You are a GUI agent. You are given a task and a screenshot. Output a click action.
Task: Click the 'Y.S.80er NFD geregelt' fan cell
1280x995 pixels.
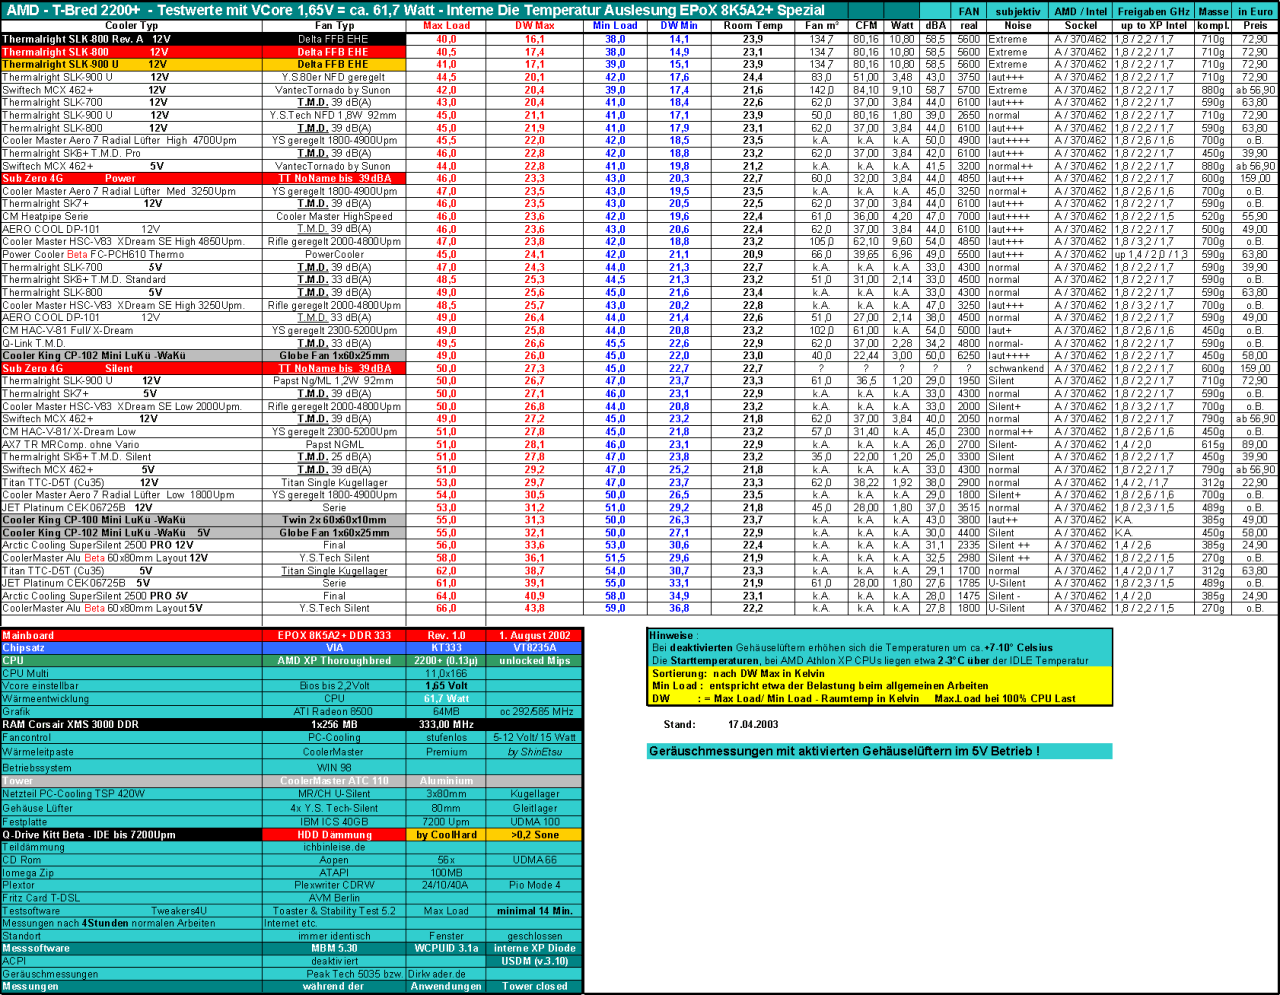[335, 77]
